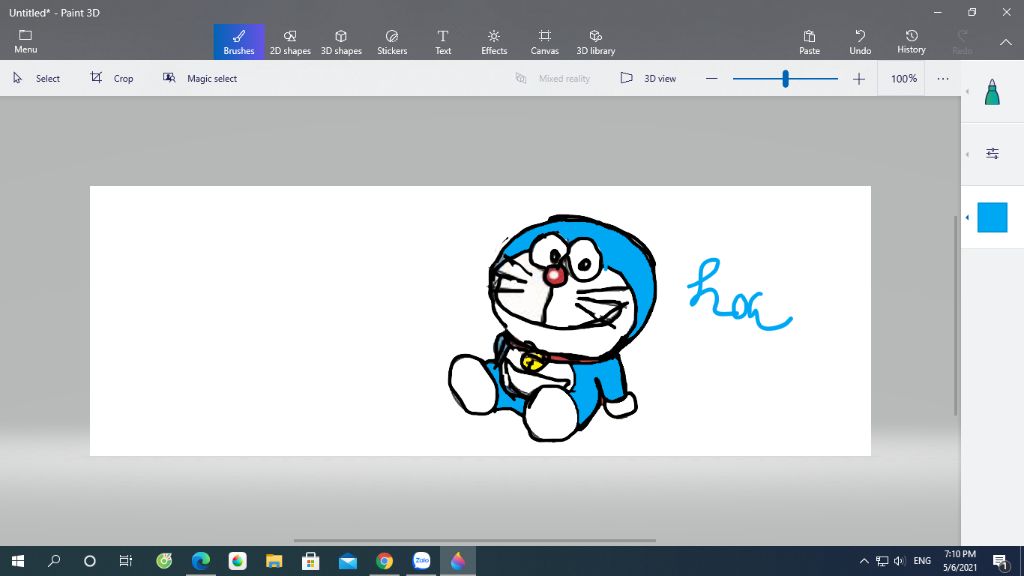Image resolution: width=1024 pixels, height=576 pixels.
Task: Expand the brush panel arrow beside marker
Action: coord(967,91)
